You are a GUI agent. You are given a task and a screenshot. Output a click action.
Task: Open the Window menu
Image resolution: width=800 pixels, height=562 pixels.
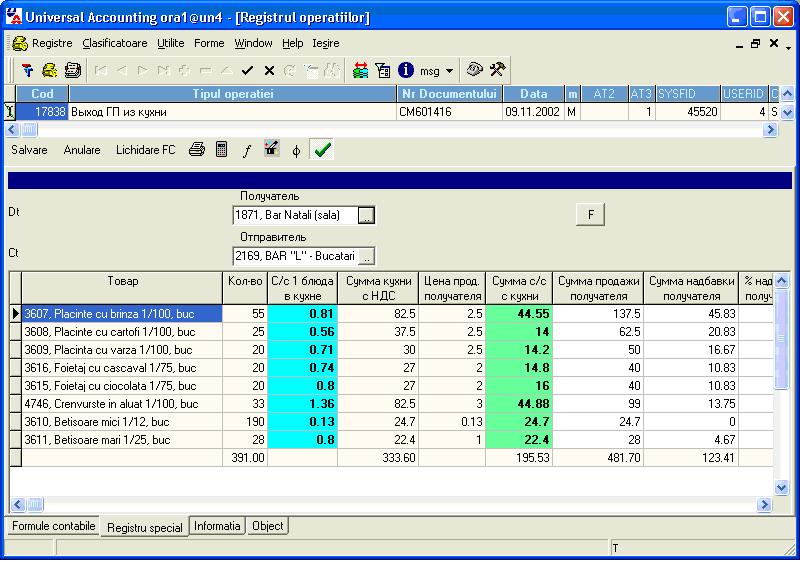pos(253,43)
